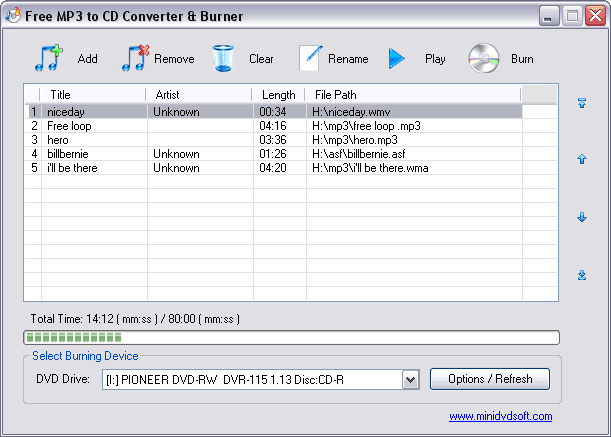Move selected track down one position
Viewport: 611px width, 437px height.
(x=582, y=217)
